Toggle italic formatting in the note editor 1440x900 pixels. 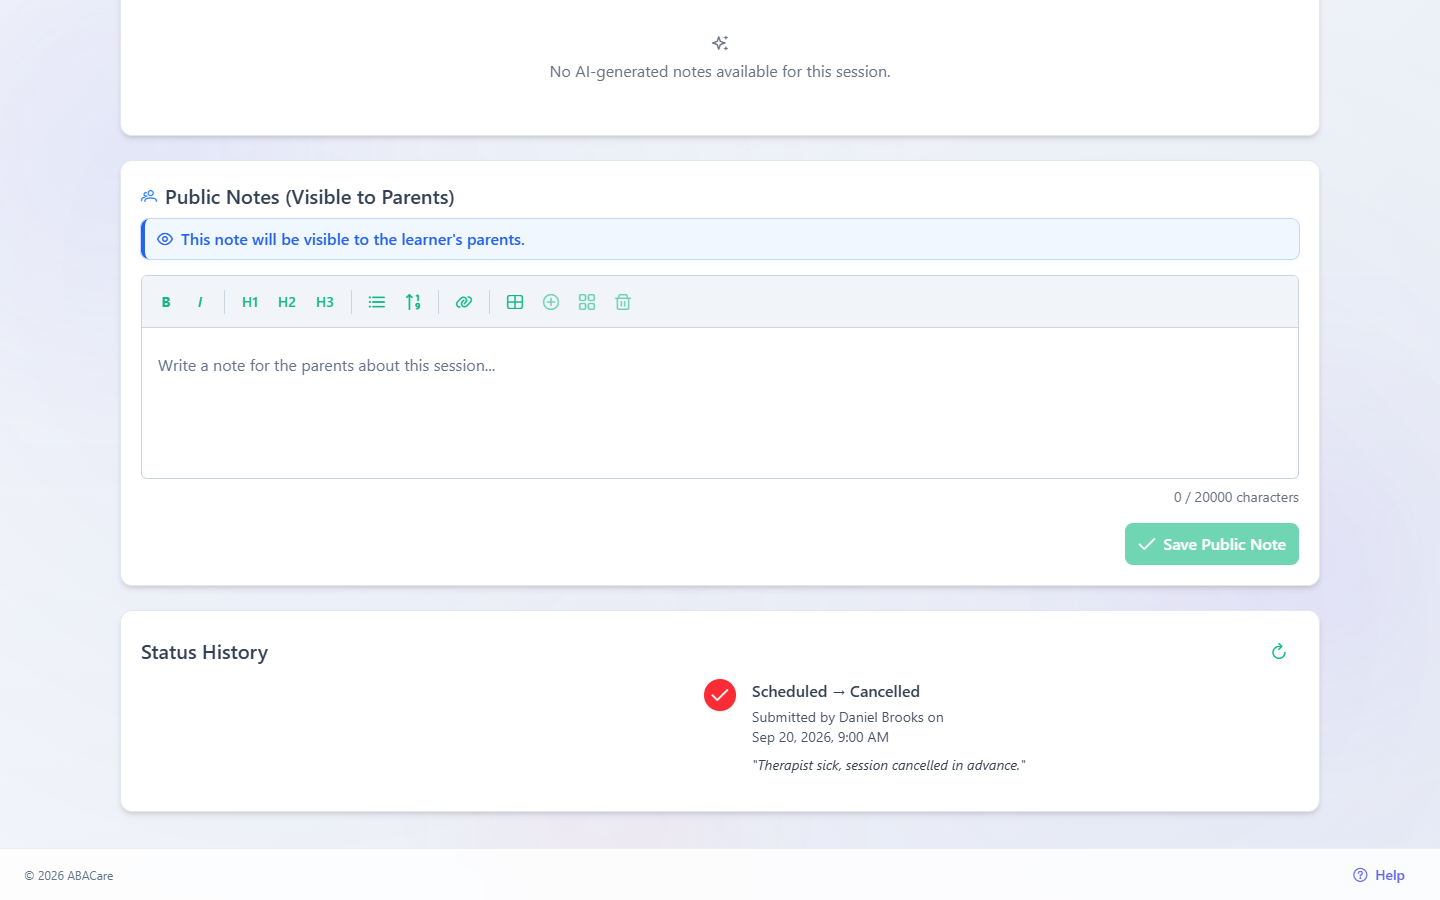[200, 302]
